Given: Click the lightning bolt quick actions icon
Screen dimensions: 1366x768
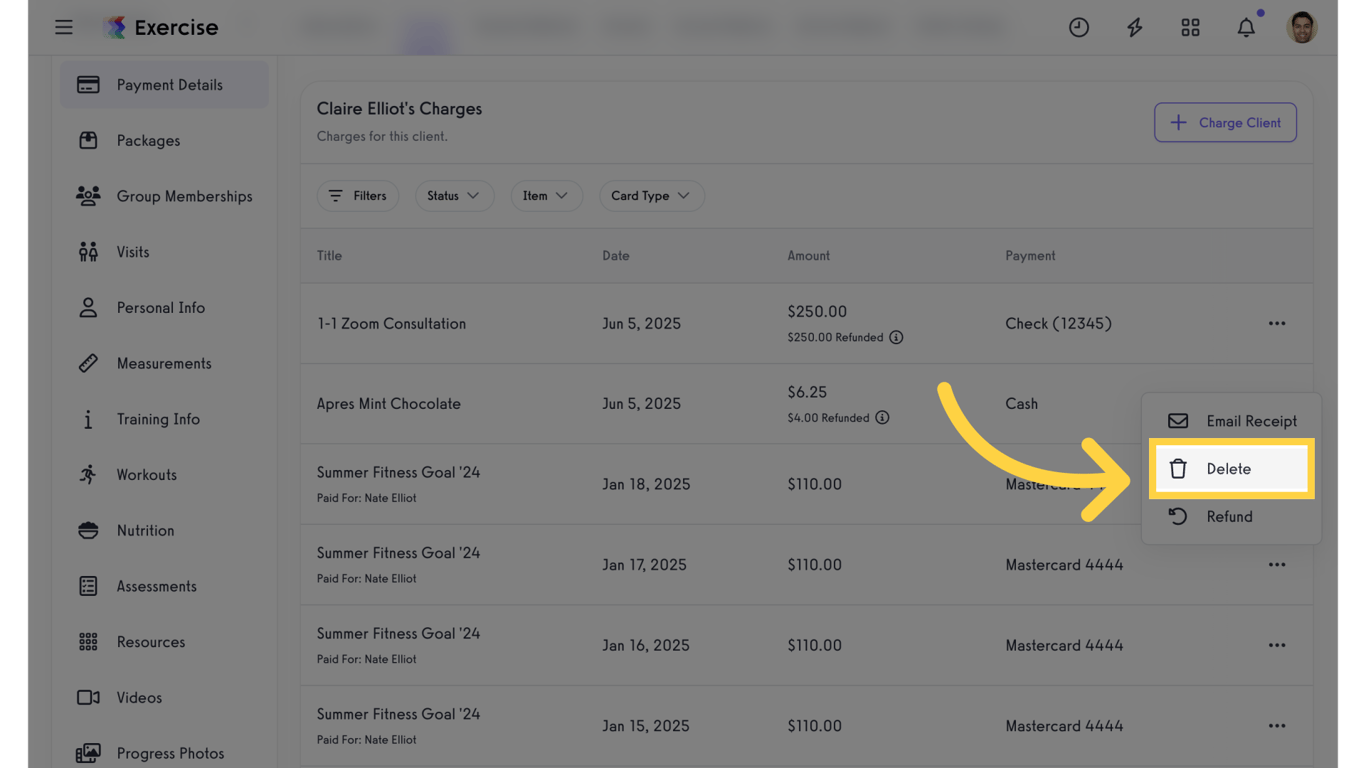Looking at the screenshot, I should pos(1134,27).
